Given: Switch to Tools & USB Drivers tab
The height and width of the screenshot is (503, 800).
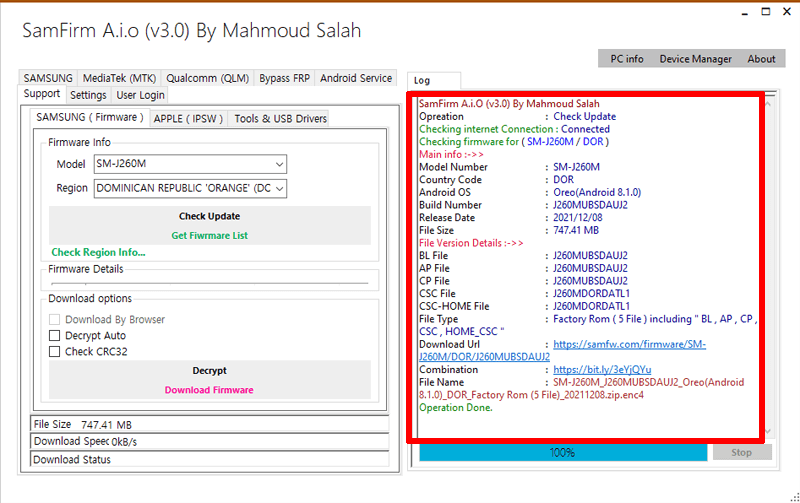Looking at the screenshot, I should point(280,118).
